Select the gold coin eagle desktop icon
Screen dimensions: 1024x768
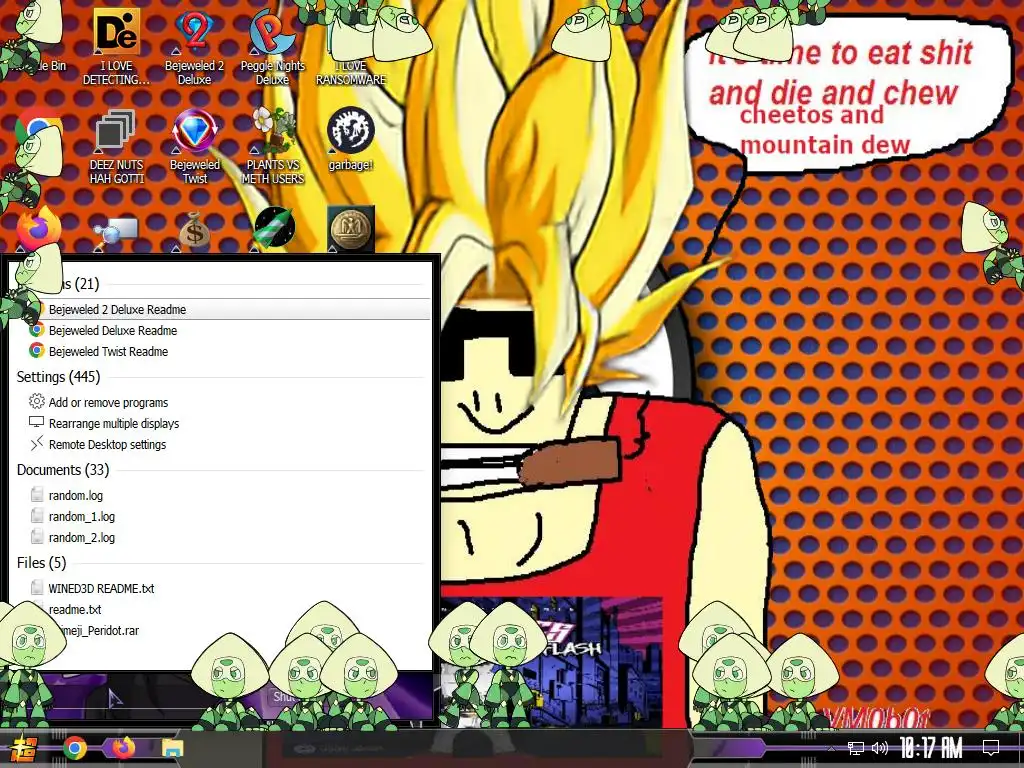351,229
